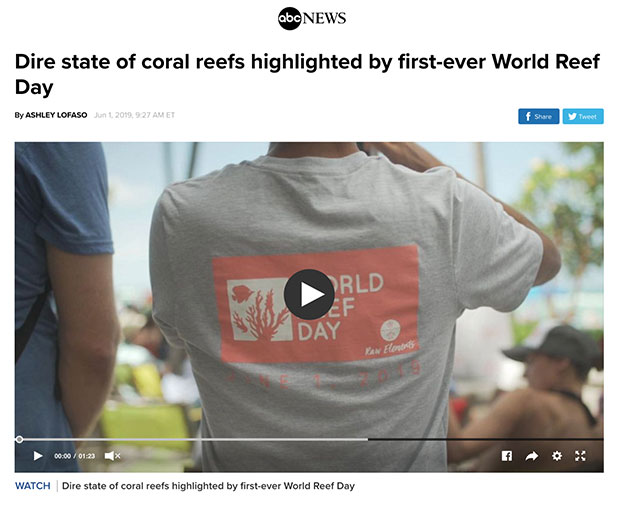Enter fullscreen mode with expand icon

point(580,456)
